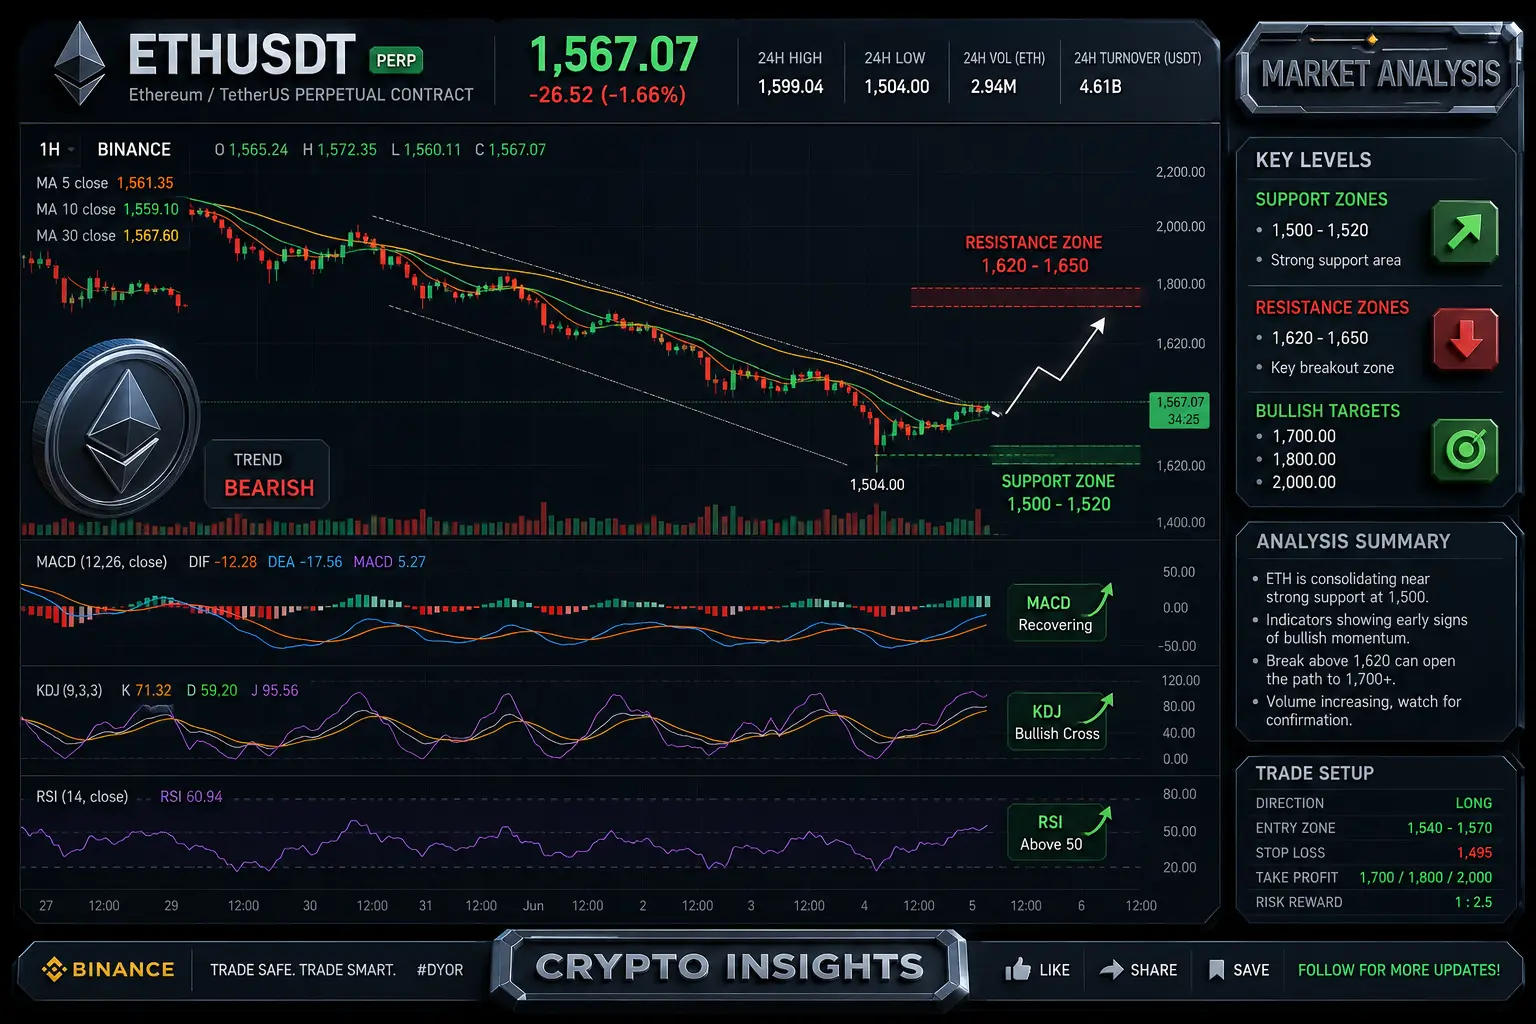Click the RSI 60.94 reading

(x=191, y=797)
